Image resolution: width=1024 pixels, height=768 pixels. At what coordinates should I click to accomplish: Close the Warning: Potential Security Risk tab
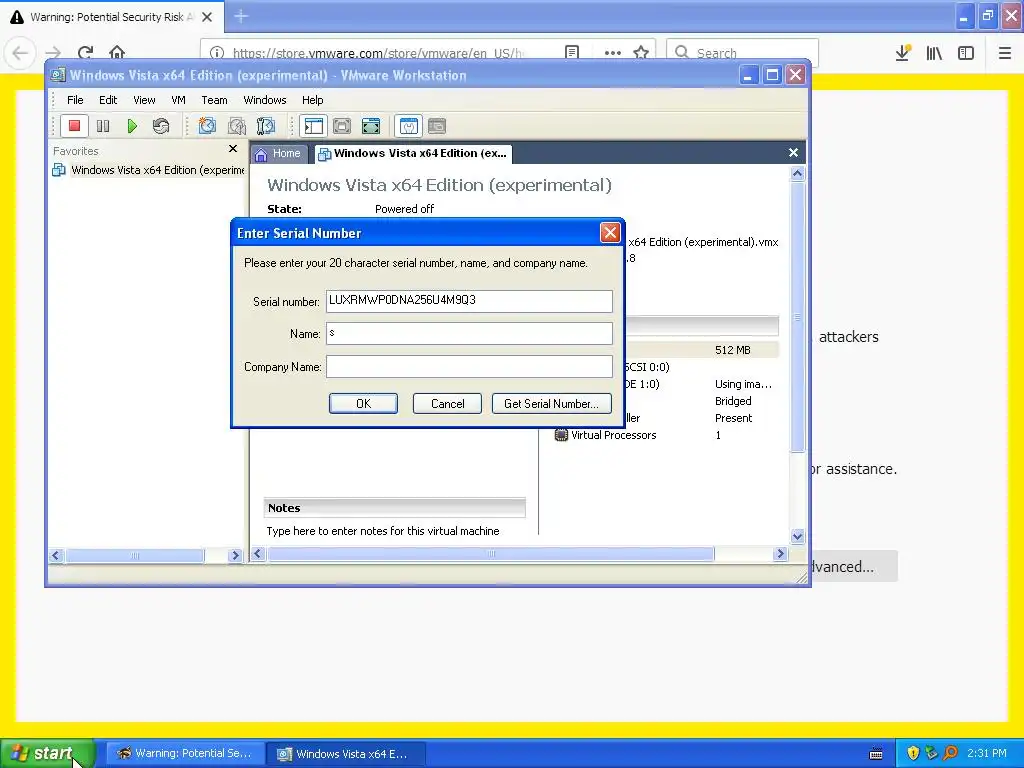tap(207, 17)
